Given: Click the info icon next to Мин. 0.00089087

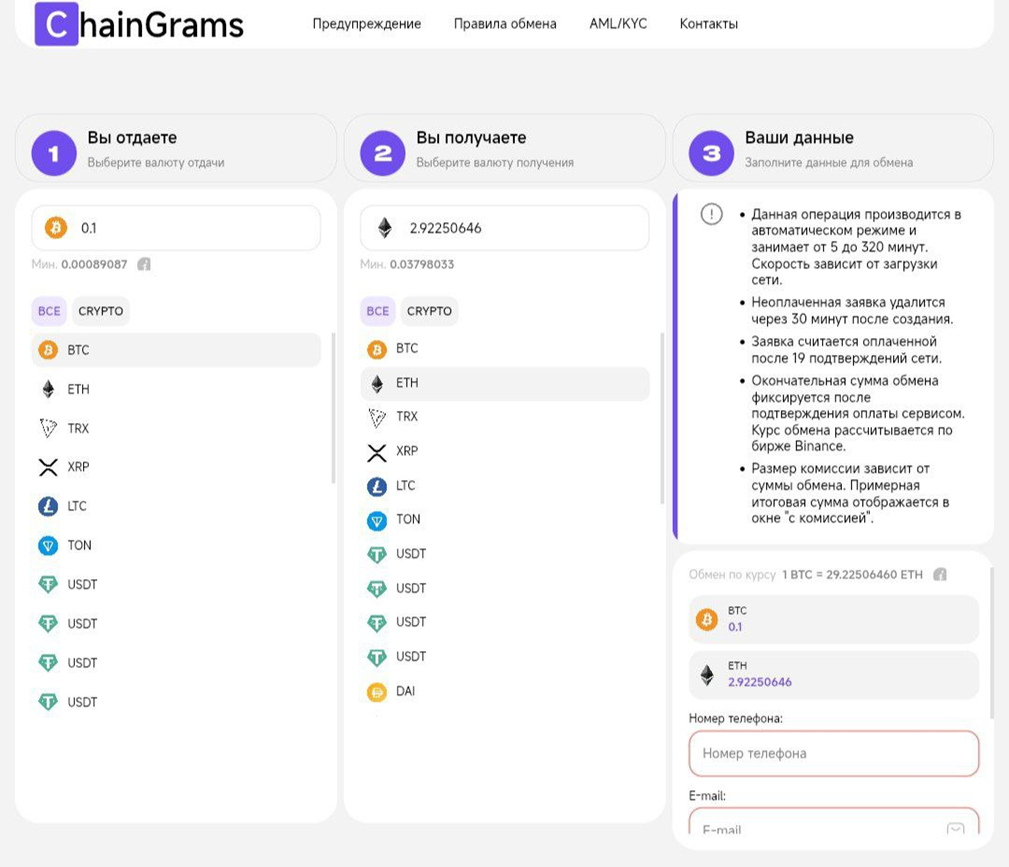Looking at the screenshot, I should pos(144,265).
